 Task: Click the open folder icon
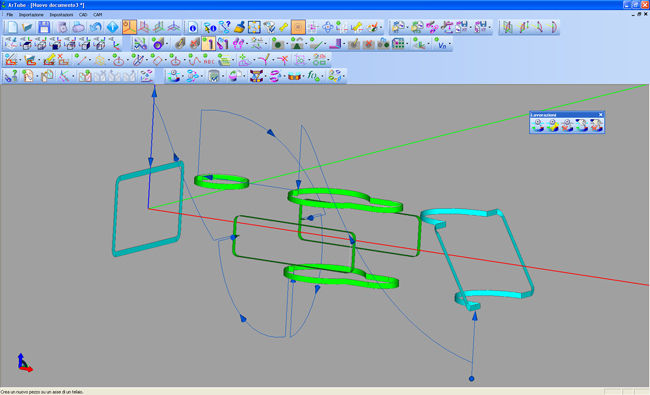(x=27, y=27)
